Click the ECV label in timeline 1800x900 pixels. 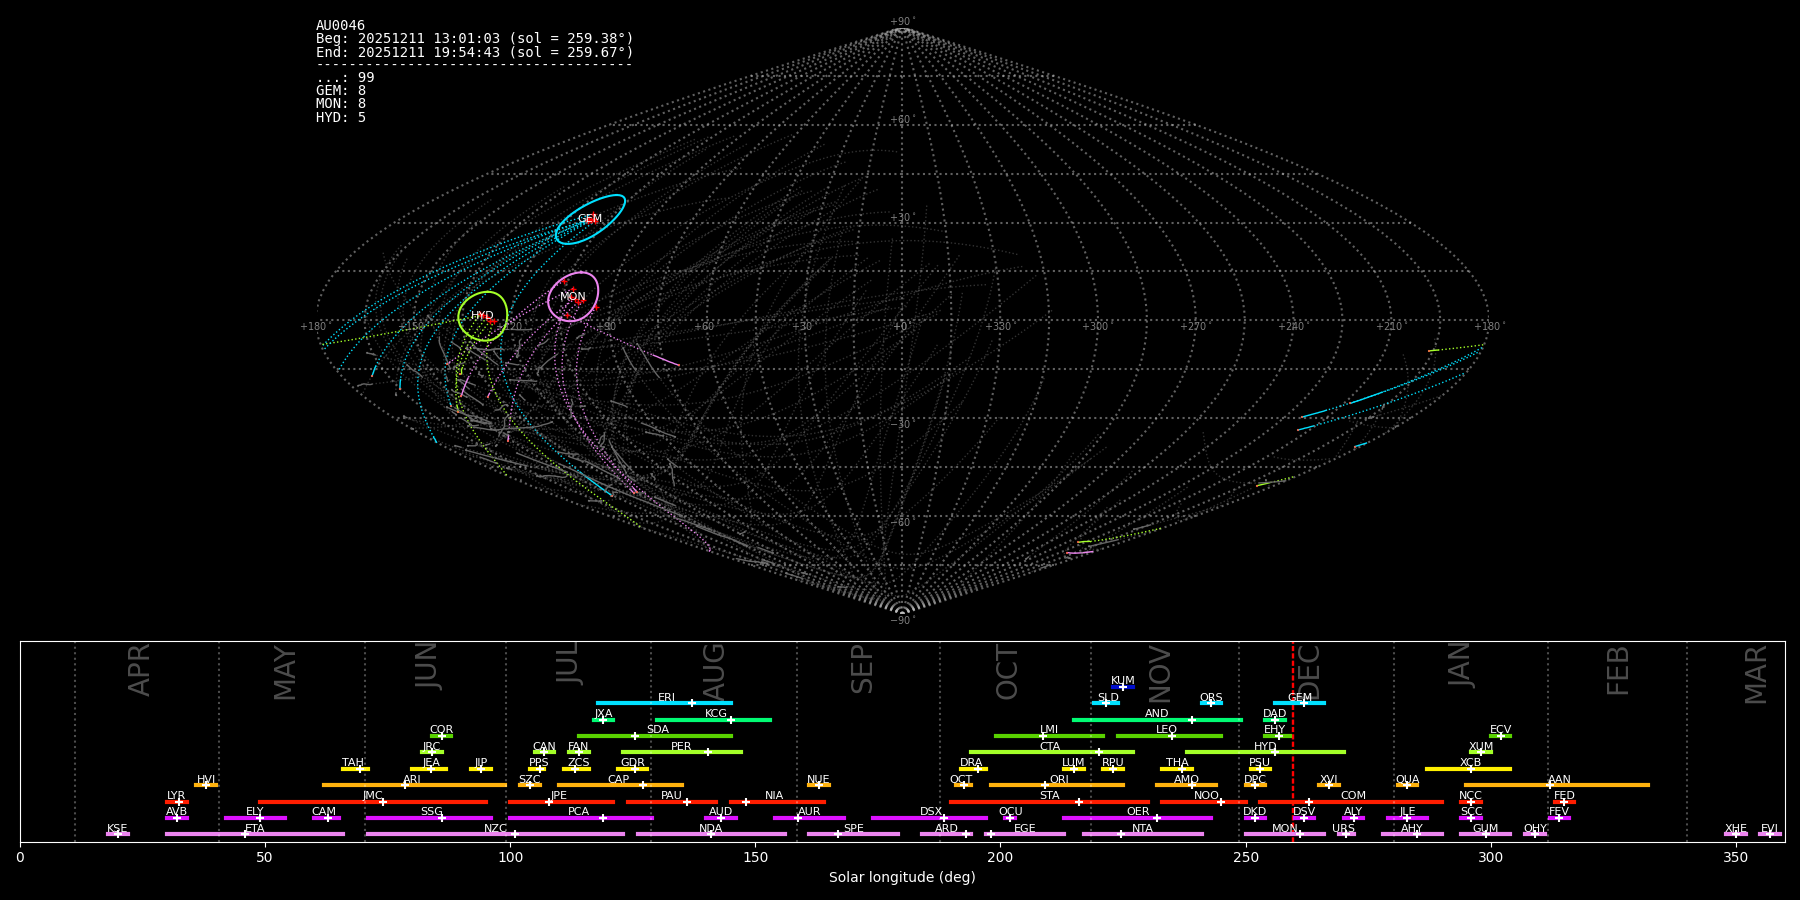[1500, 730]
